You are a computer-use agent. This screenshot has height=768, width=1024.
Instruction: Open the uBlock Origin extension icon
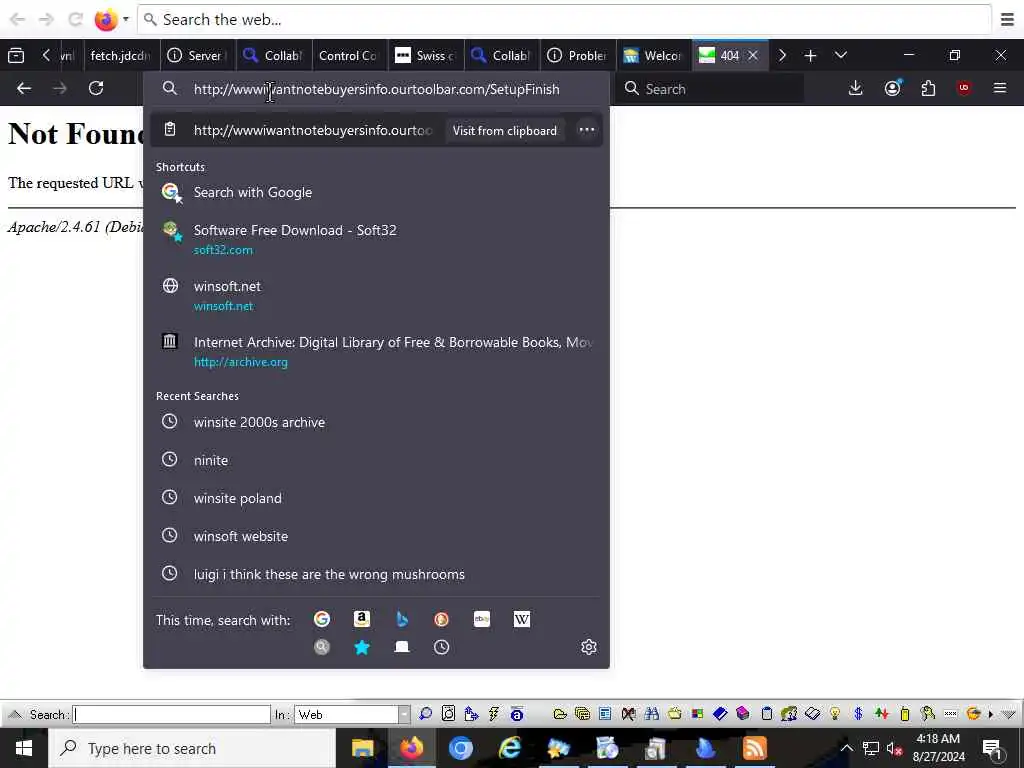pos(964,88)
